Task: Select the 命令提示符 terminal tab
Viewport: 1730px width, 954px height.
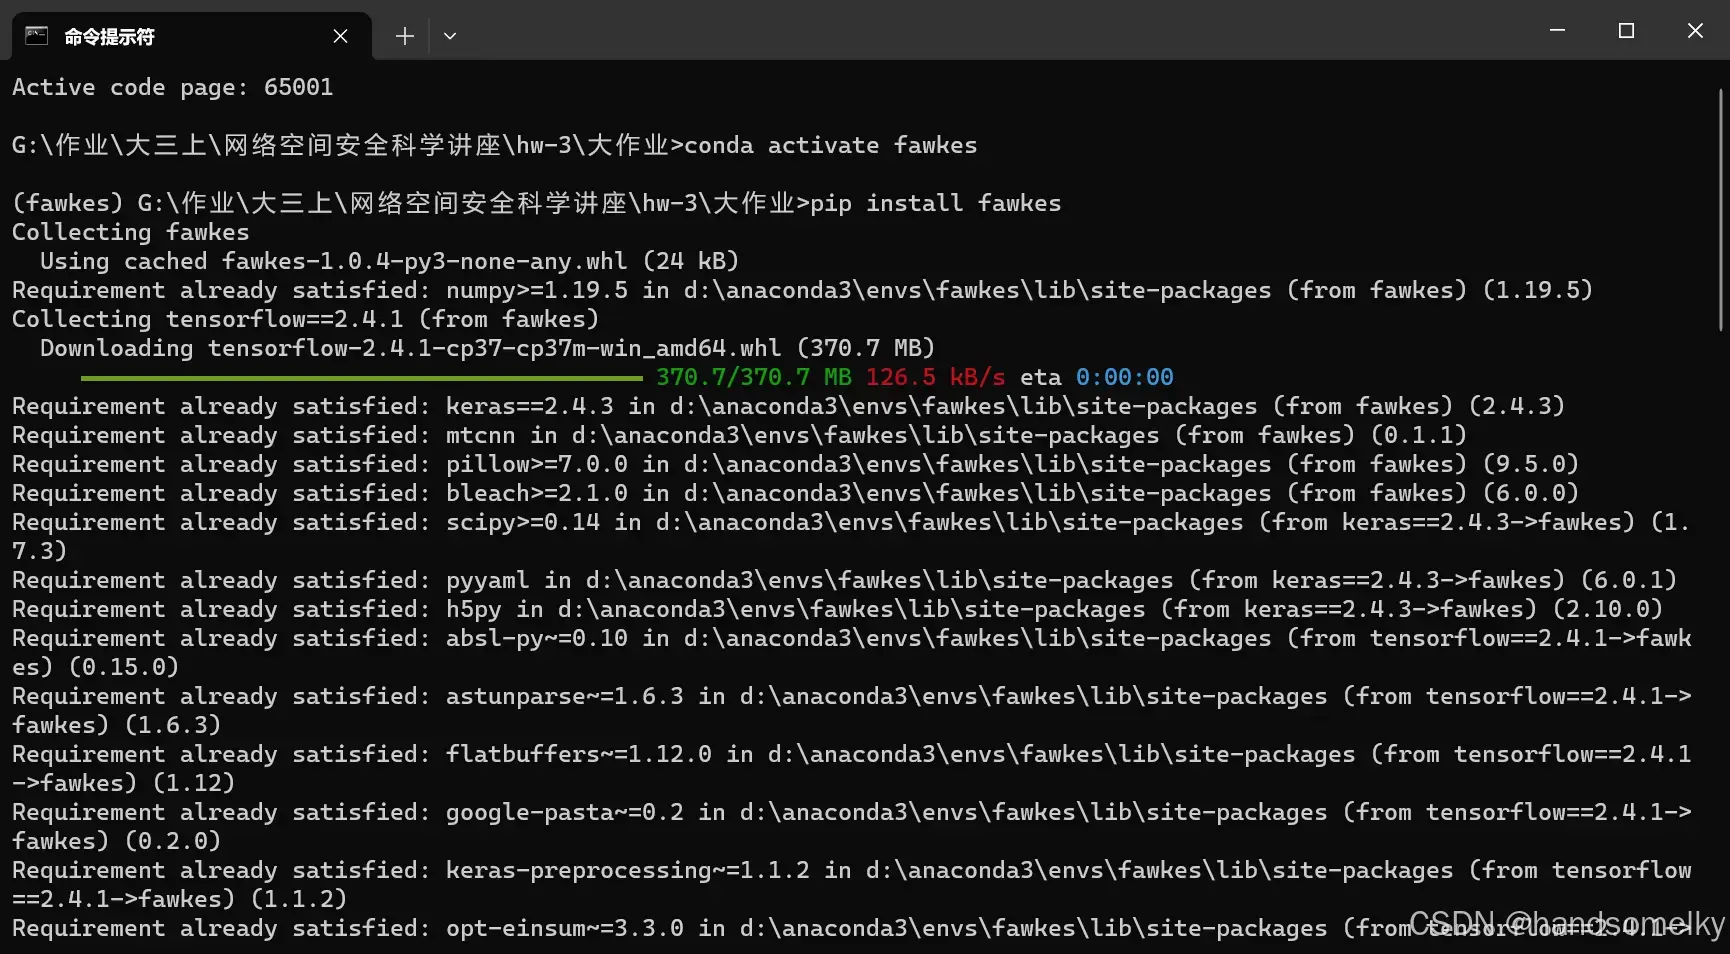Action: (x=191, y=36)
